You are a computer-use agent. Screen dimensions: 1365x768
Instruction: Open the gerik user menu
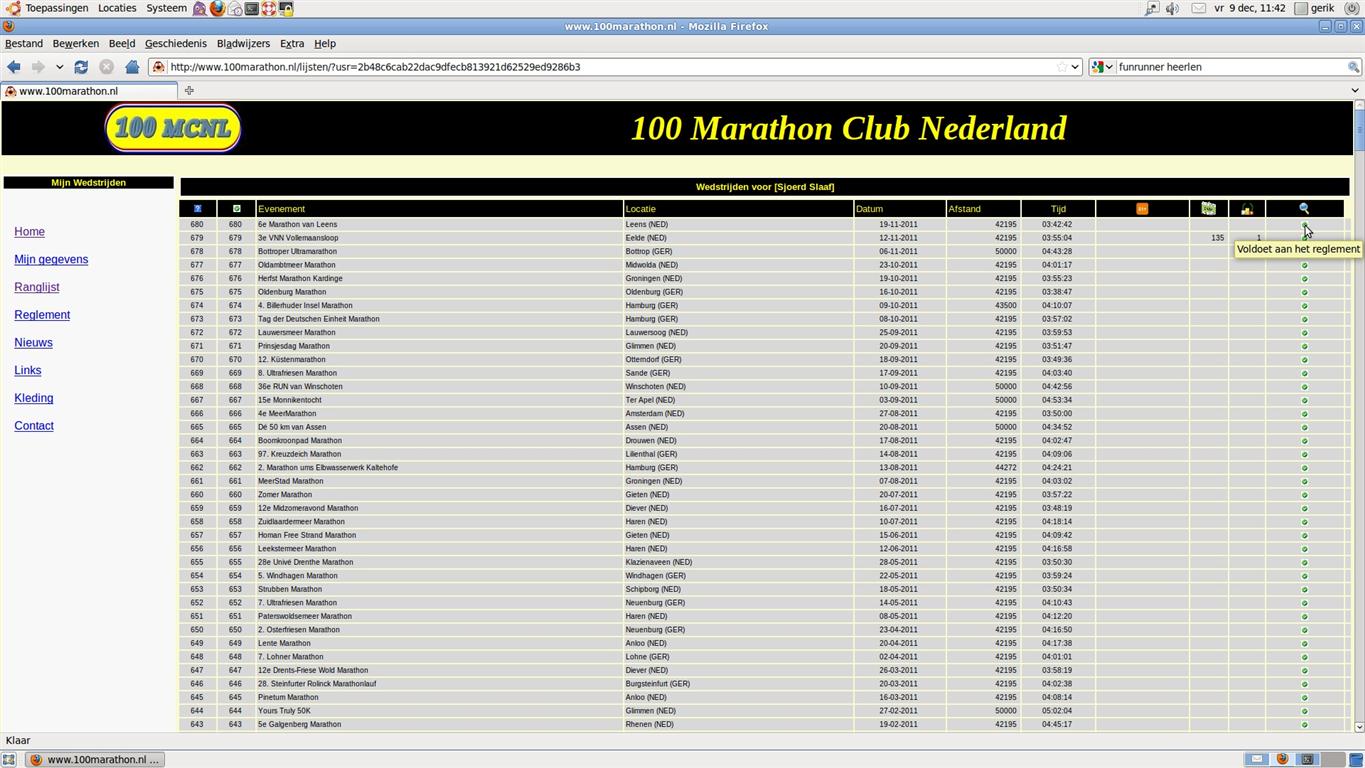[x=1315, y=8]
